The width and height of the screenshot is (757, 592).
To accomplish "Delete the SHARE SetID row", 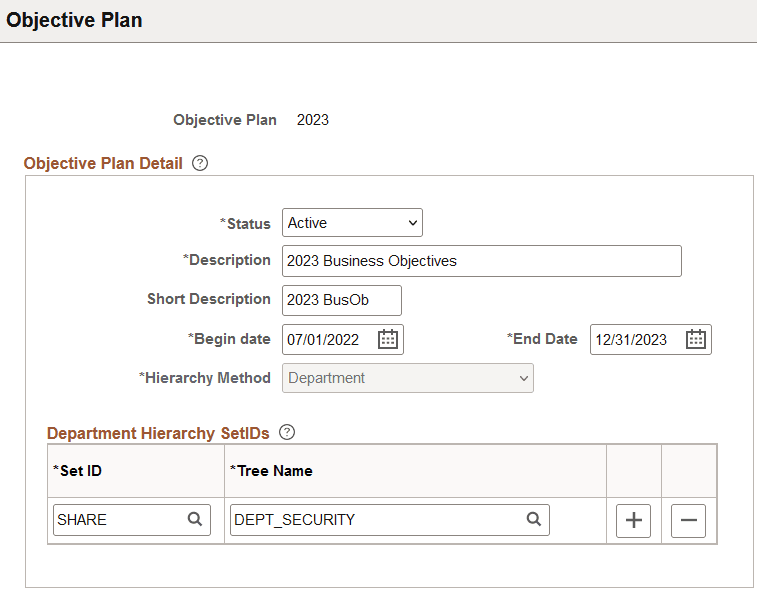I will click(x=688, y=521).
